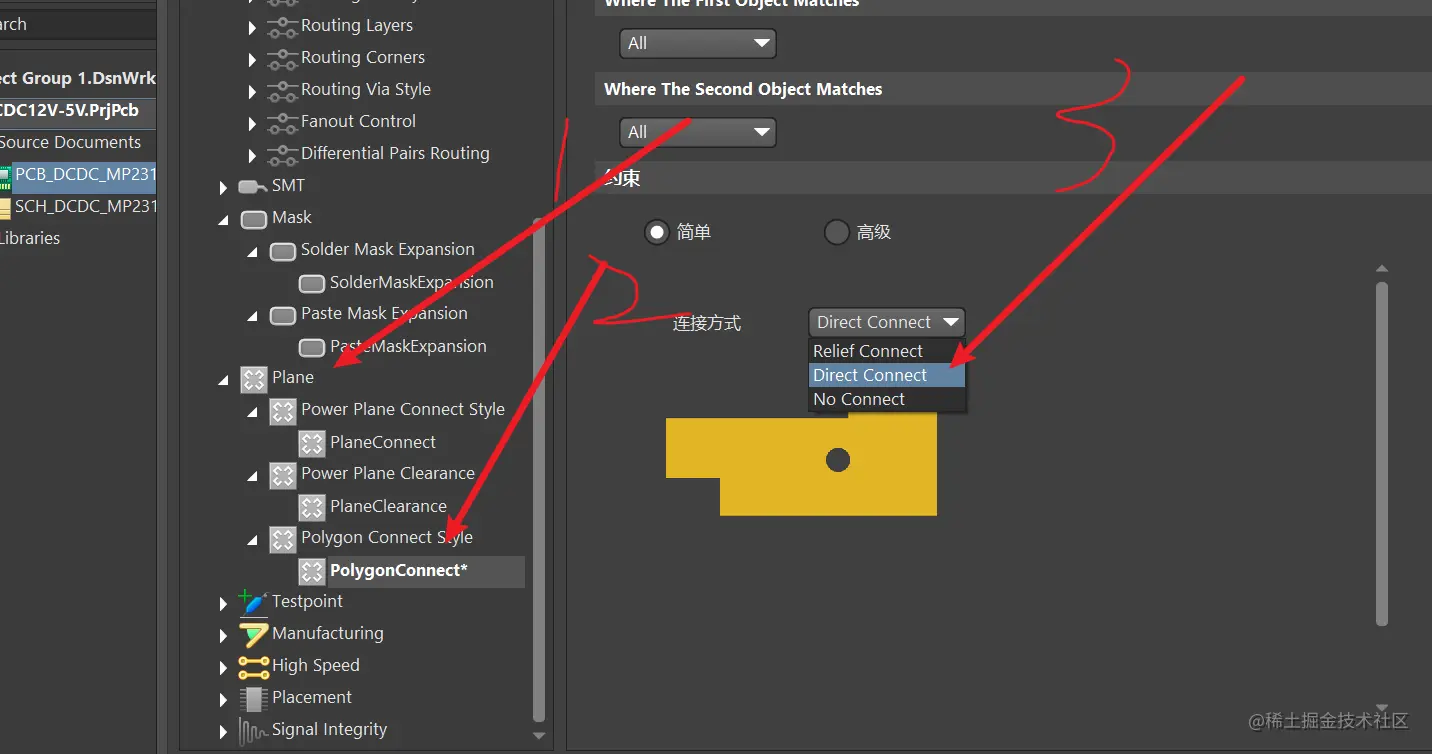Screen dimensions: 1432x754
Task: Expand the Testpoint node
Action: [x=224, y=603]
